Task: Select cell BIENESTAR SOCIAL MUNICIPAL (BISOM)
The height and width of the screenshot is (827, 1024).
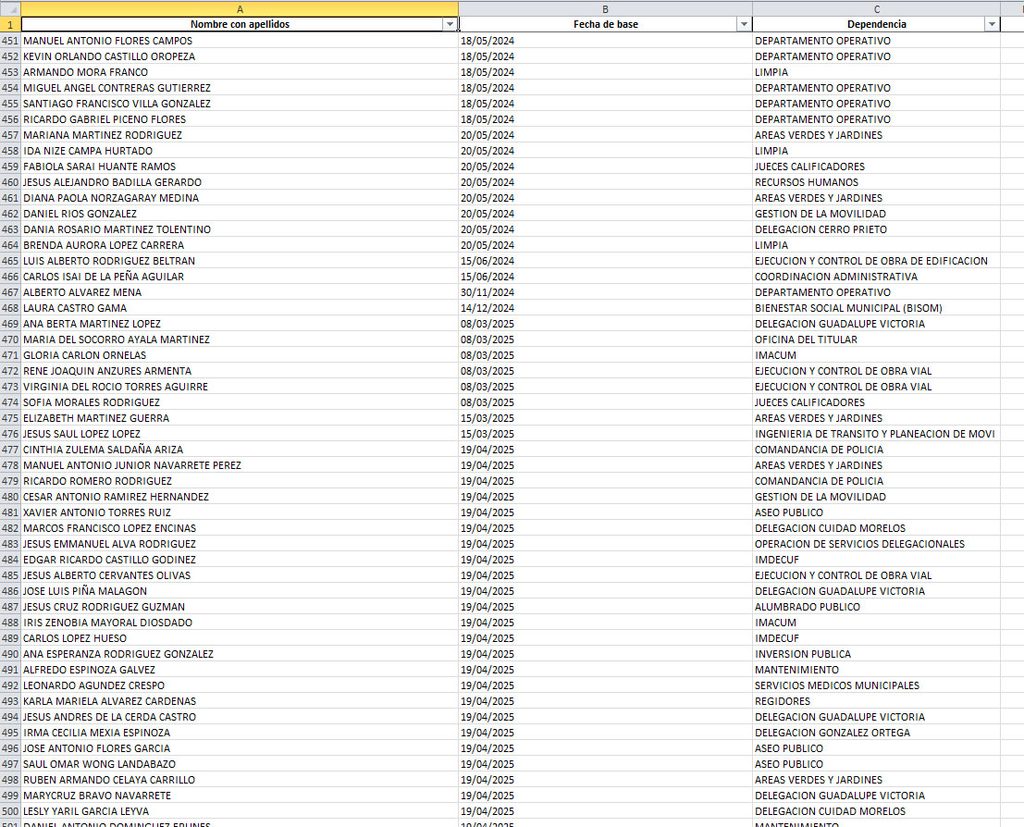Action: click(876, 308)
